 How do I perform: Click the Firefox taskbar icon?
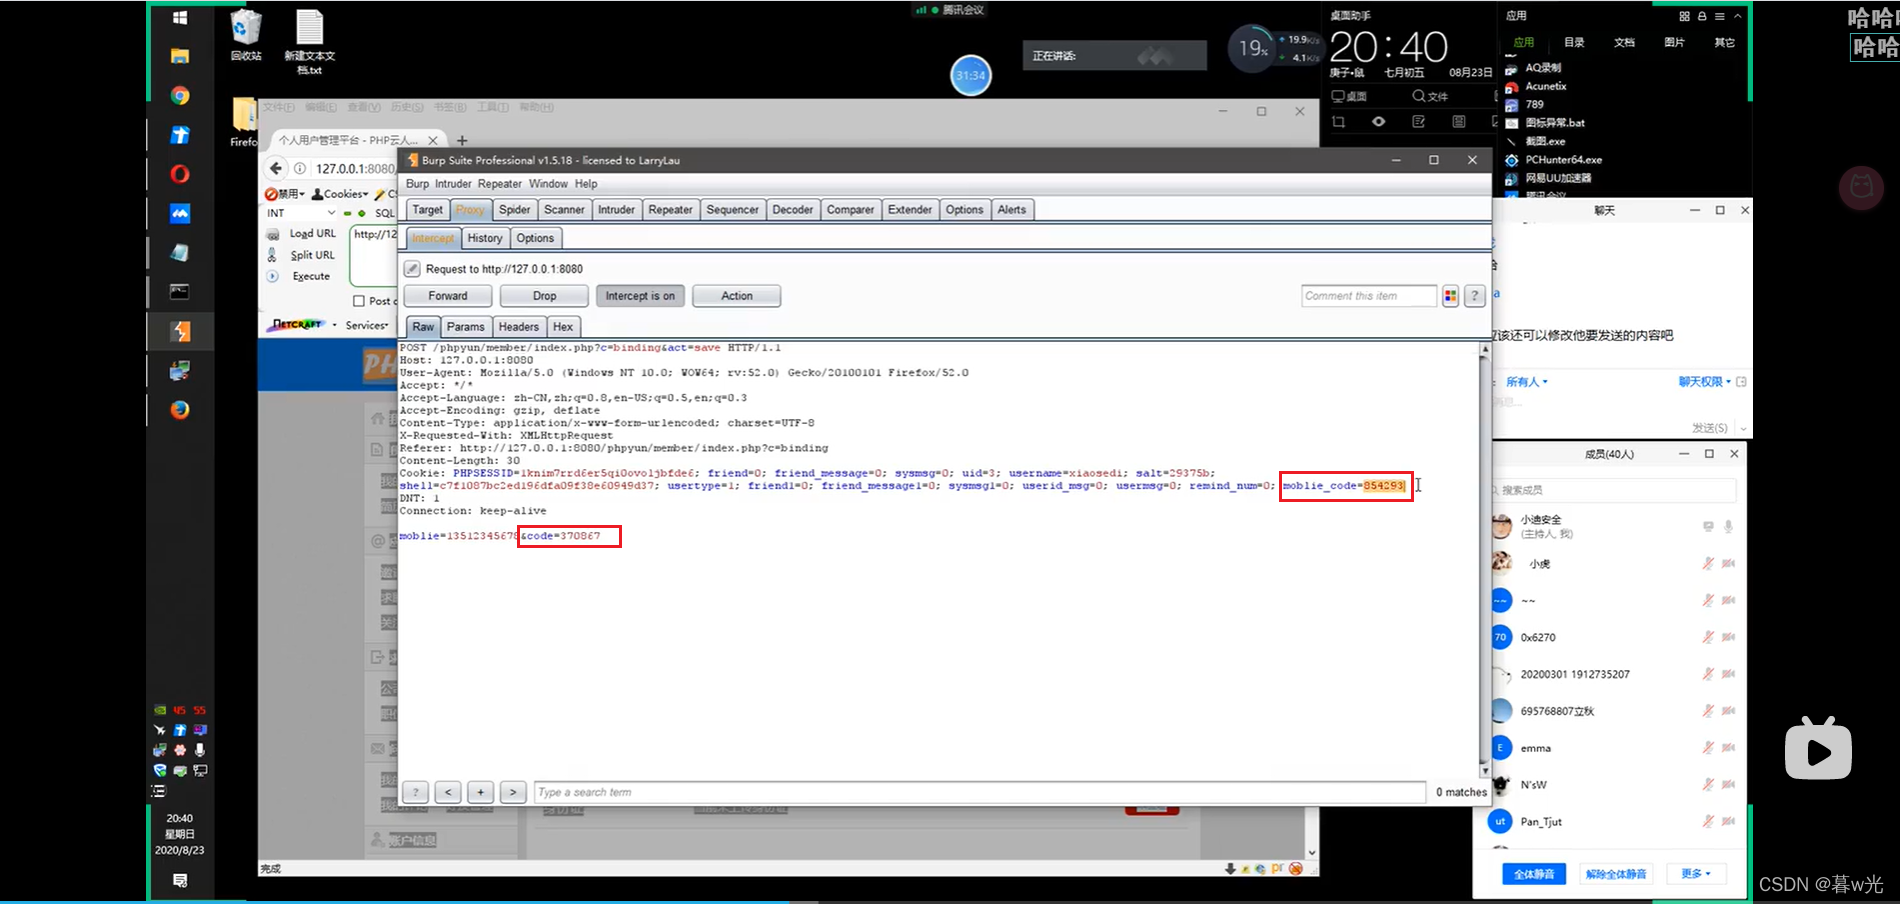click(x=180, y=410)
